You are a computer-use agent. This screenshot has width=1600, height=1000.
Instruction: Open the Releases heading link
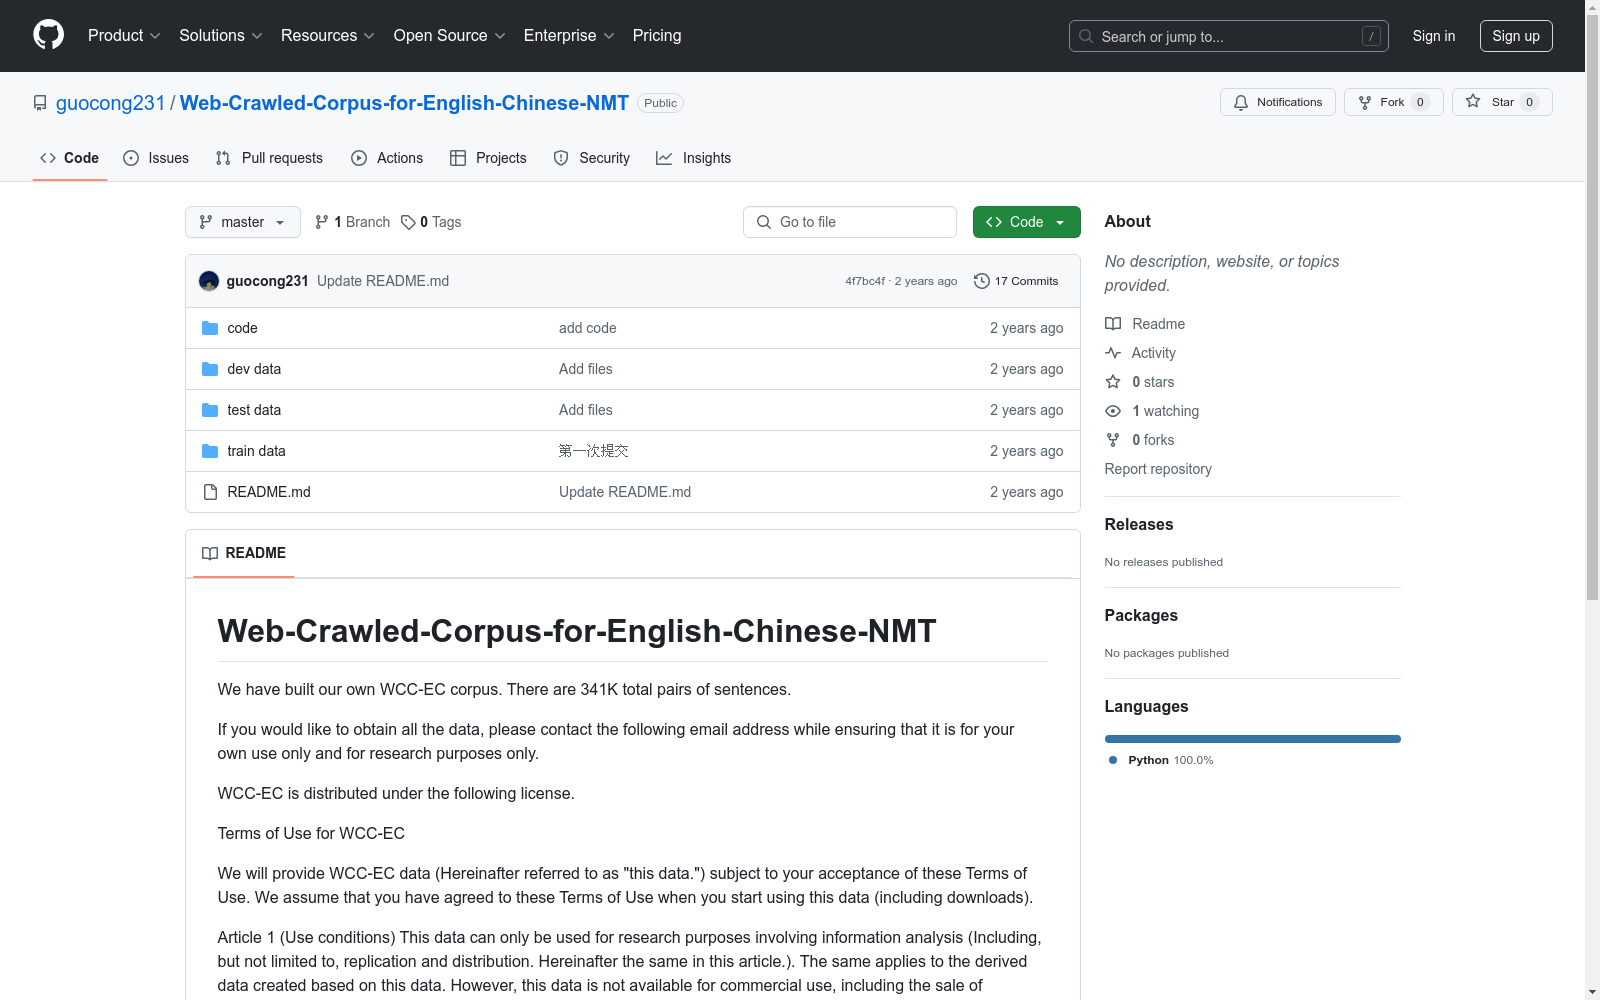[1139, 524]
